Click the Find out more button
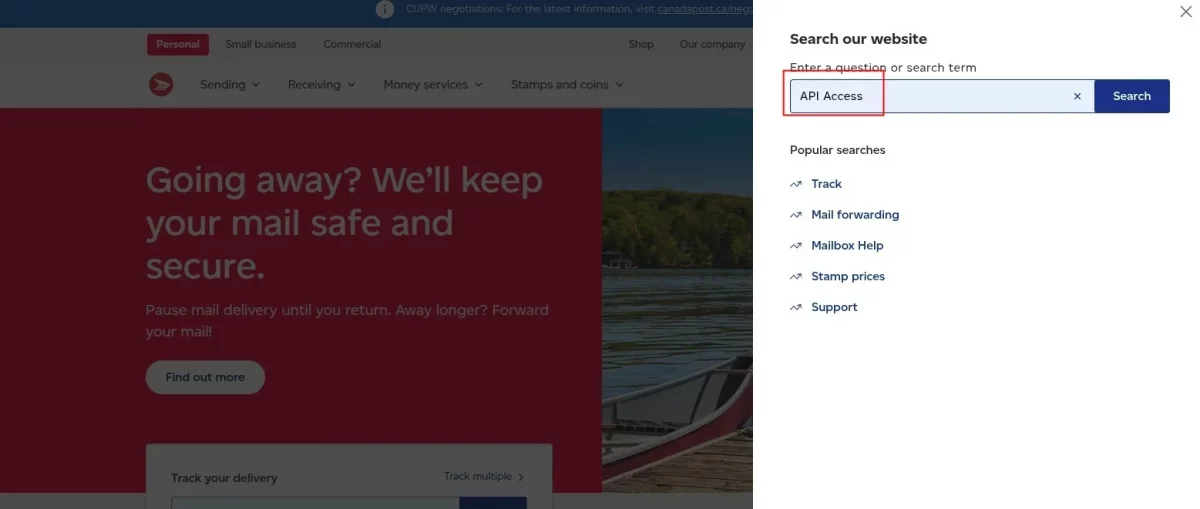 (x=205, y=377)
